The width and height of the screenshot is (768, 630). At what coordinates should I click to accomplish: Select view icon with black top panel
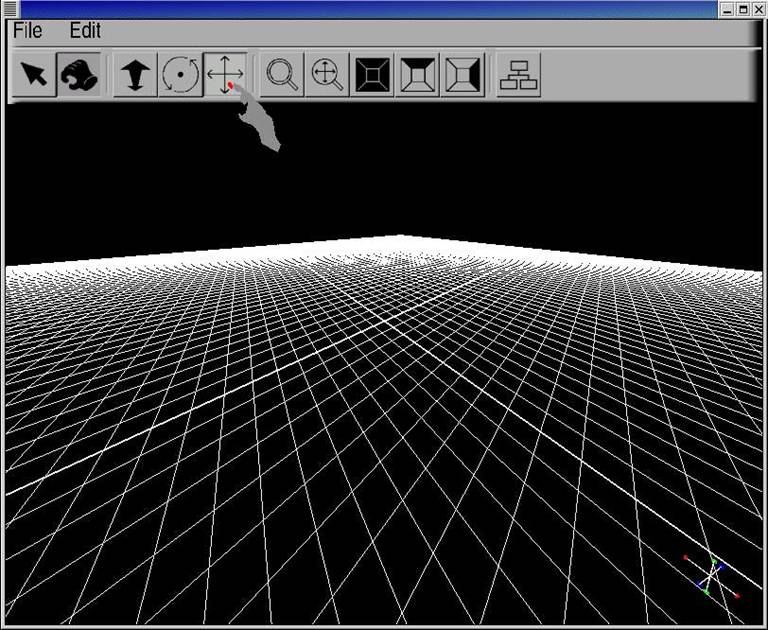click(417, 74)
